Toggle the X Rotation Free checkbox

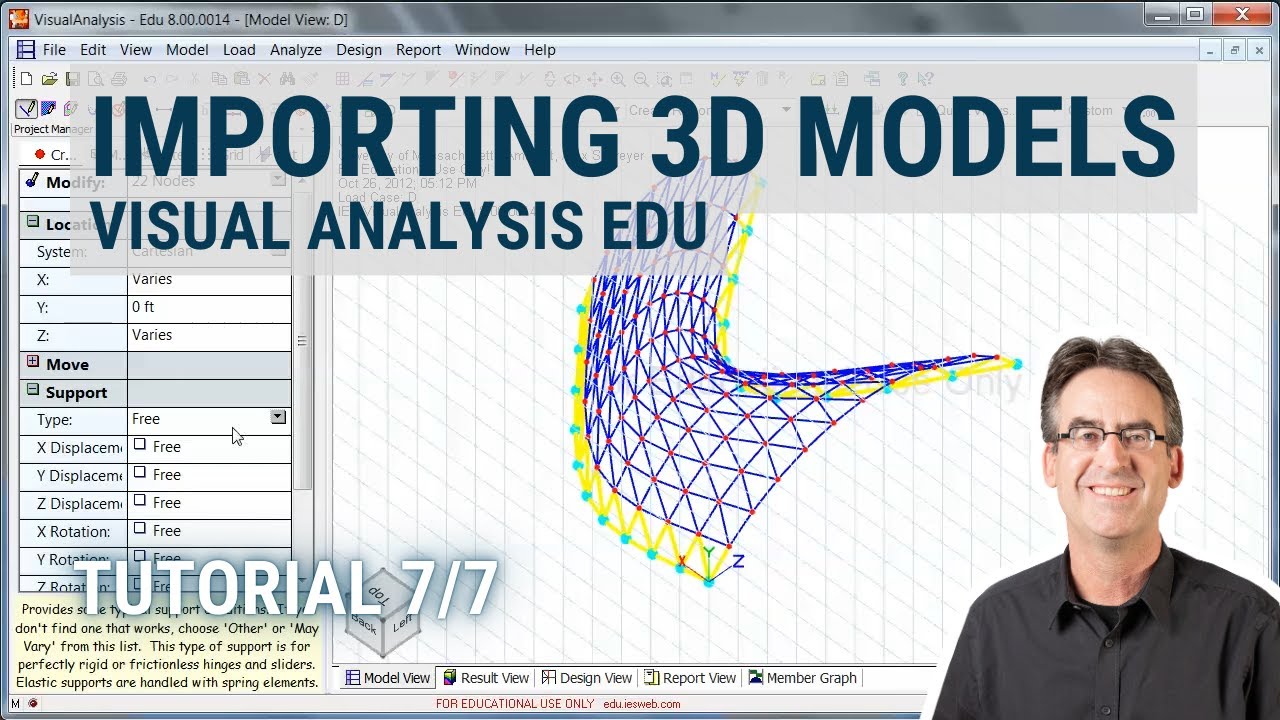tap(140, 528)
